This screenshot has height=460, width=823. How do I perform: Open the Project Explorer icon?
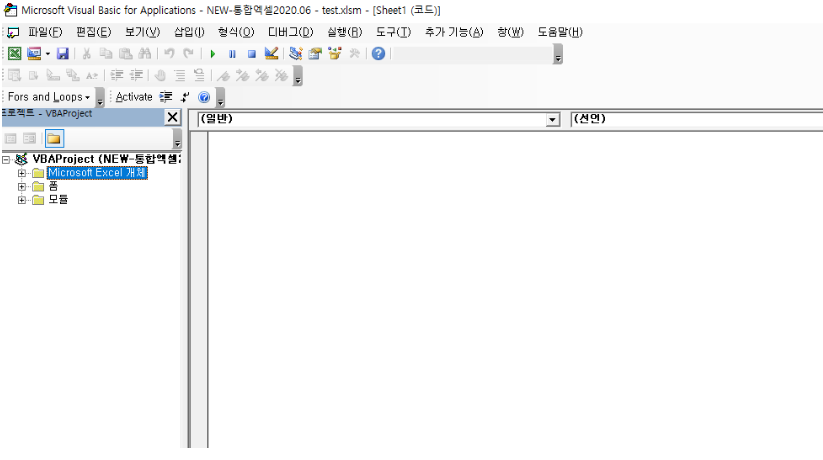296,54
